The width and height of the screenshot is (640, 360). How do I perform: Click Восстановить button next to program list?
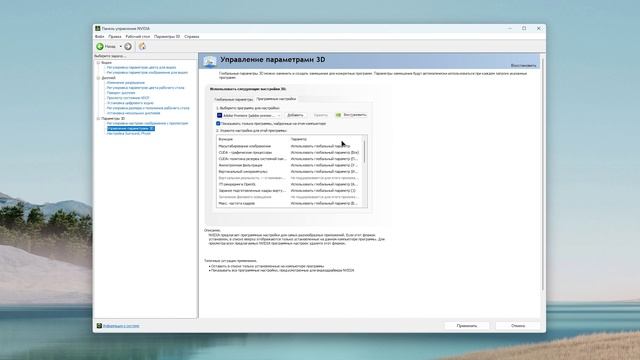(x=351, y=115)
